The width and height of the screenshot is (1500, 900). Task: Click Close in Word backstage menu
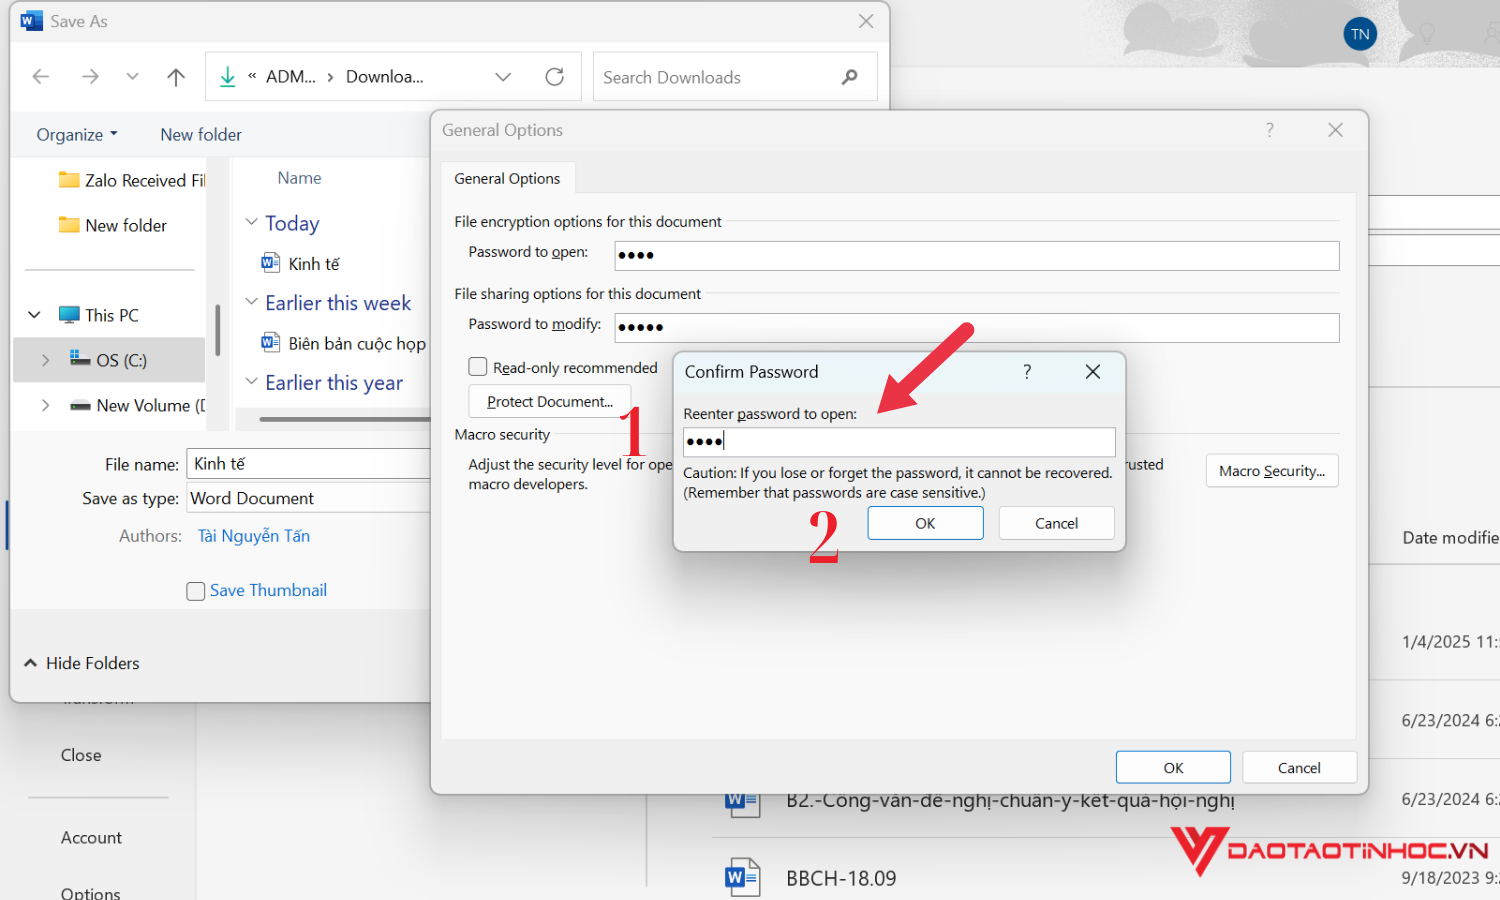[81, 755]
